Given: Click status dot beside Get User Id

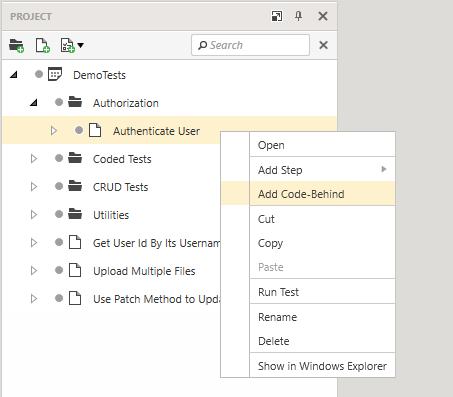Looking at the screenshot, I should [59, 242].
